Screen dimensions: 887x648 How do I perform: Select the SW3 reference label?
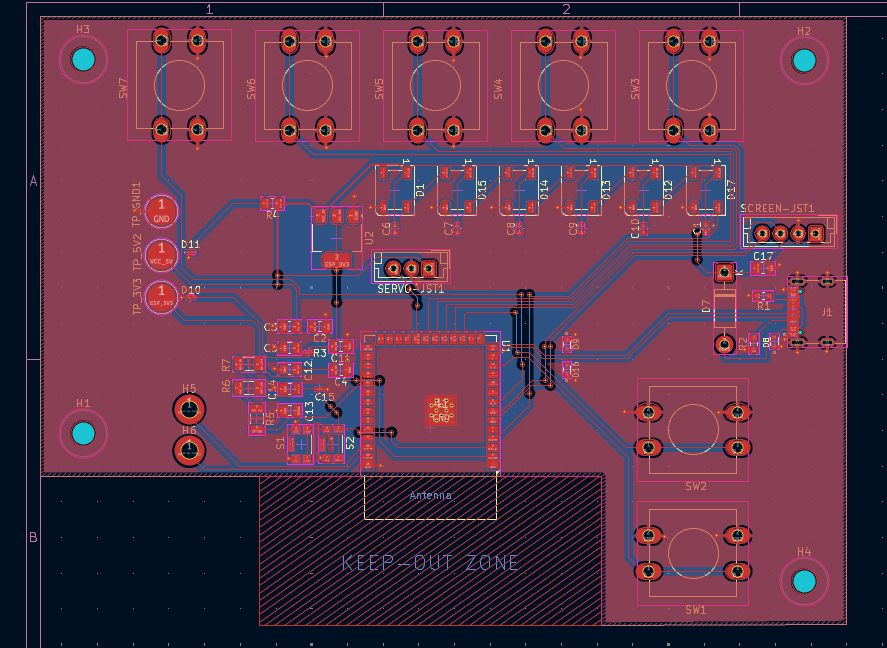pos(635,89)
